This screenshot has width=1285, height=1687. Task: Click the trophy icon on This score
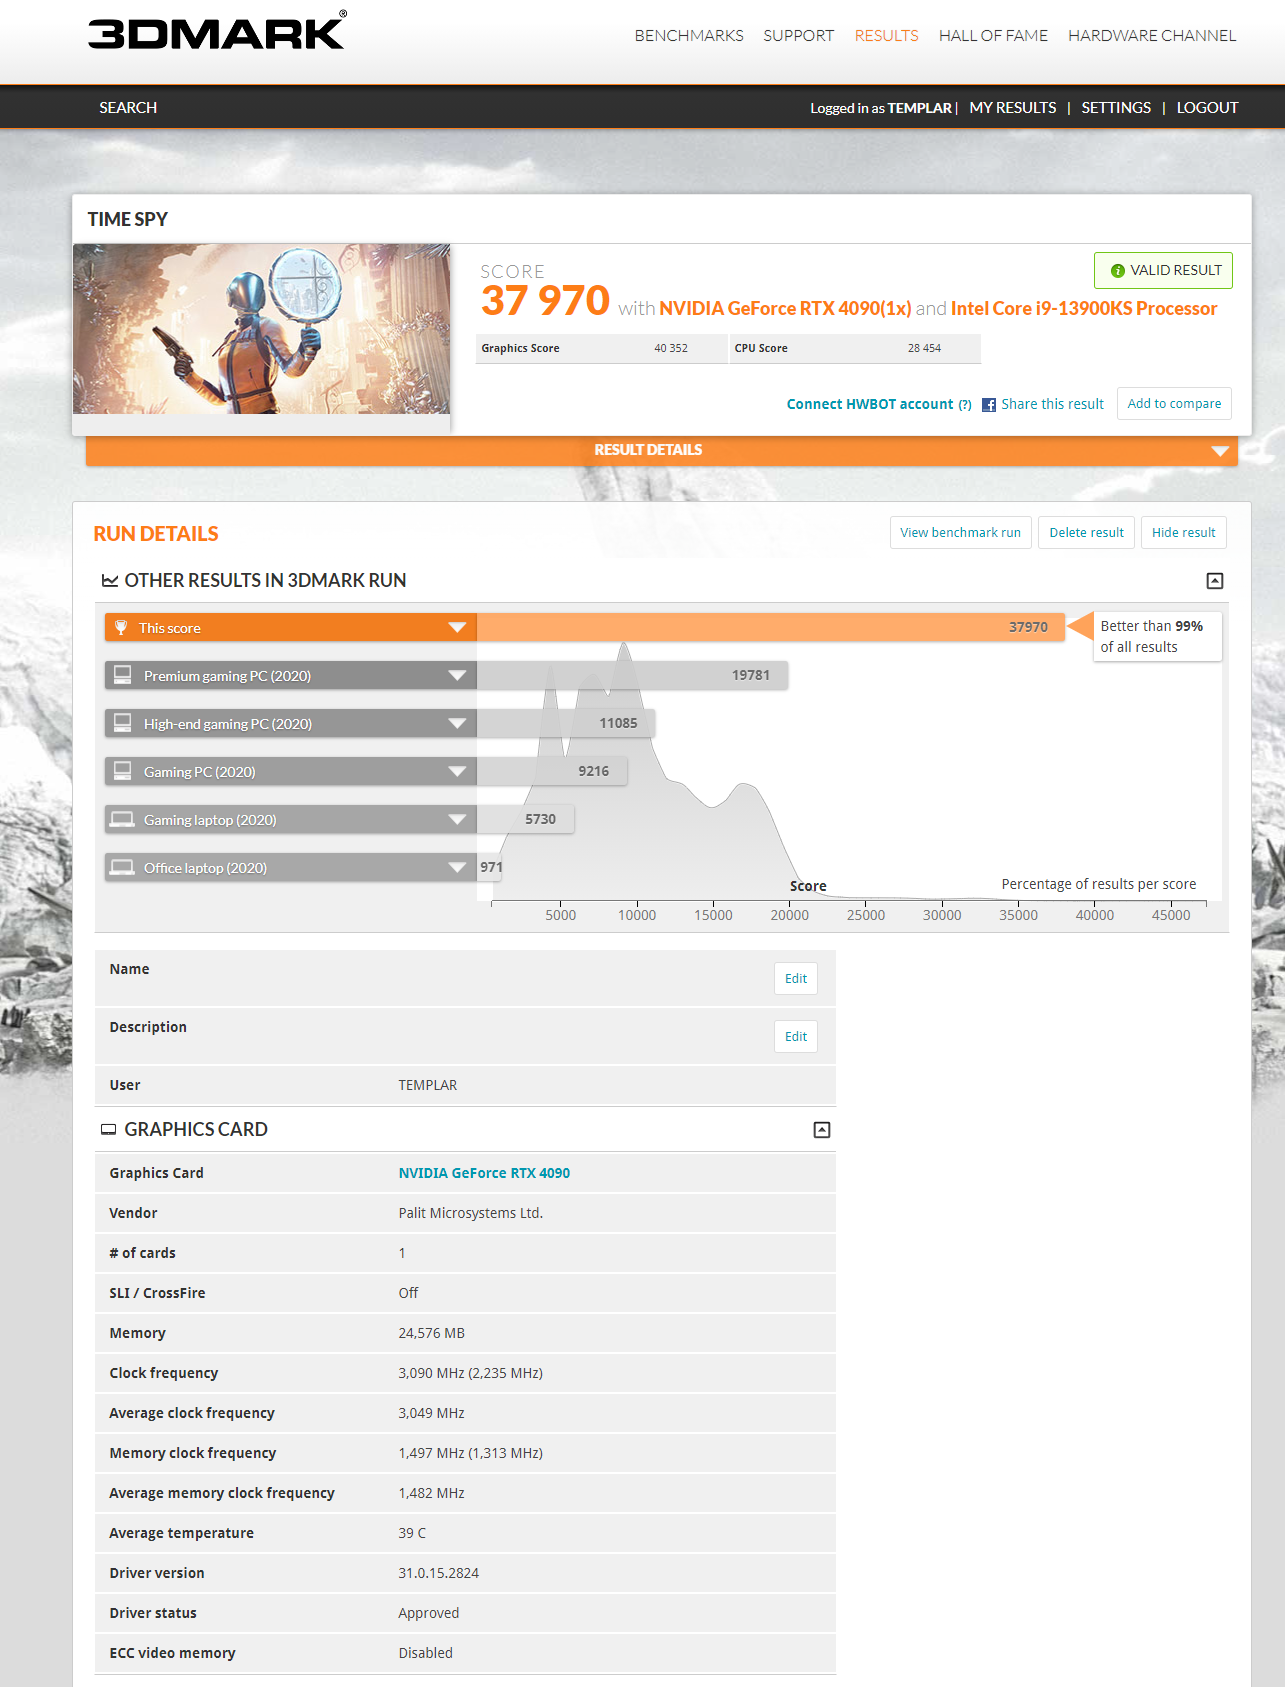coord(121,628)
